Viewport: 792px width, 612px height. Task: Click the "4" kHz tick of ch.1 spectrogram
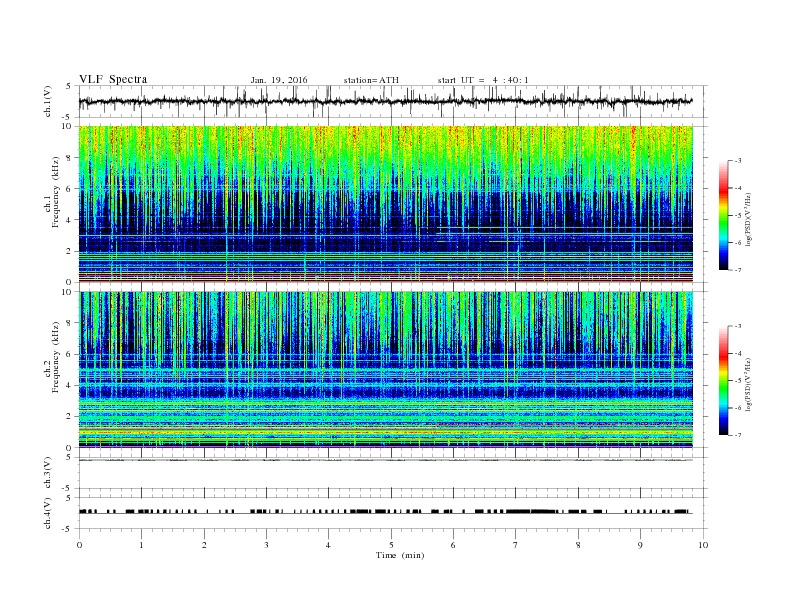point(69,220)
